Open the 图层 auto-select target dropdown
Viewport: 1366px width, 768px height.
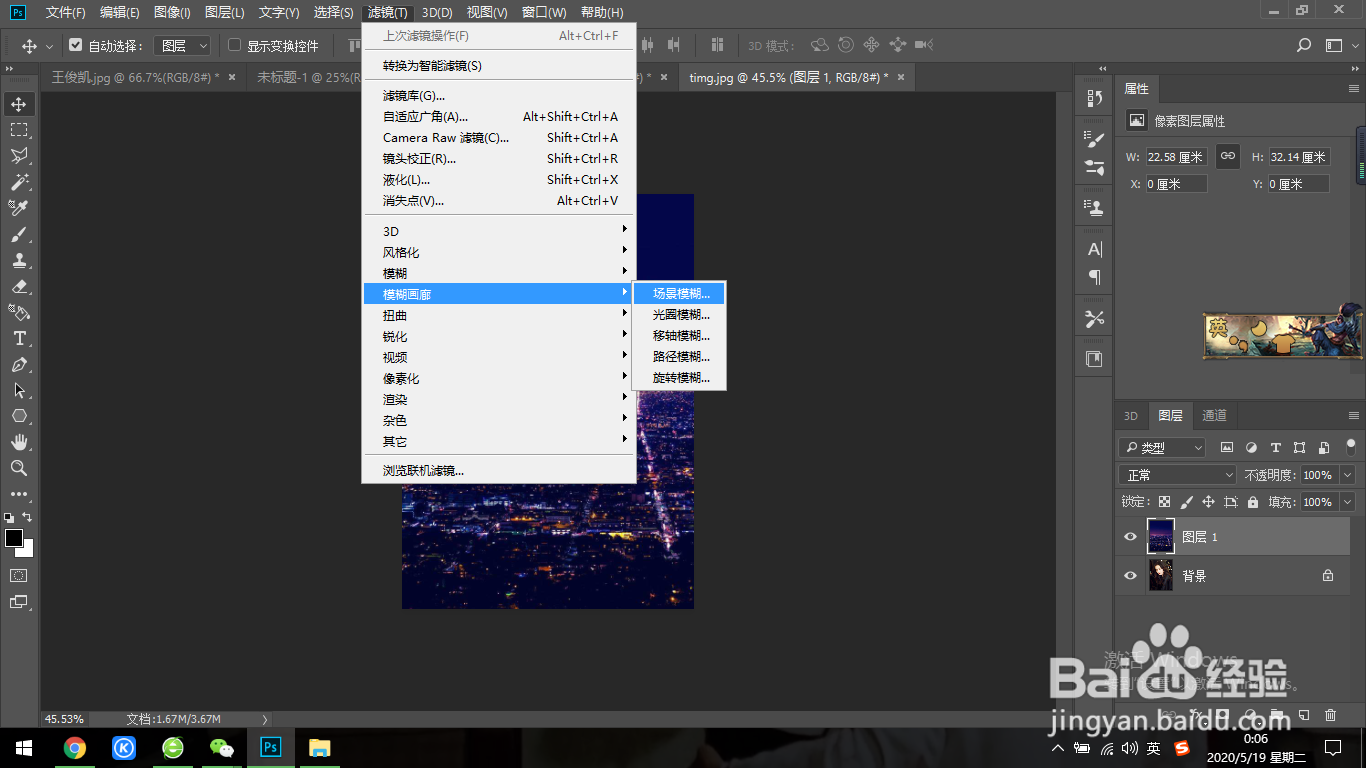[x=184, y=45]
